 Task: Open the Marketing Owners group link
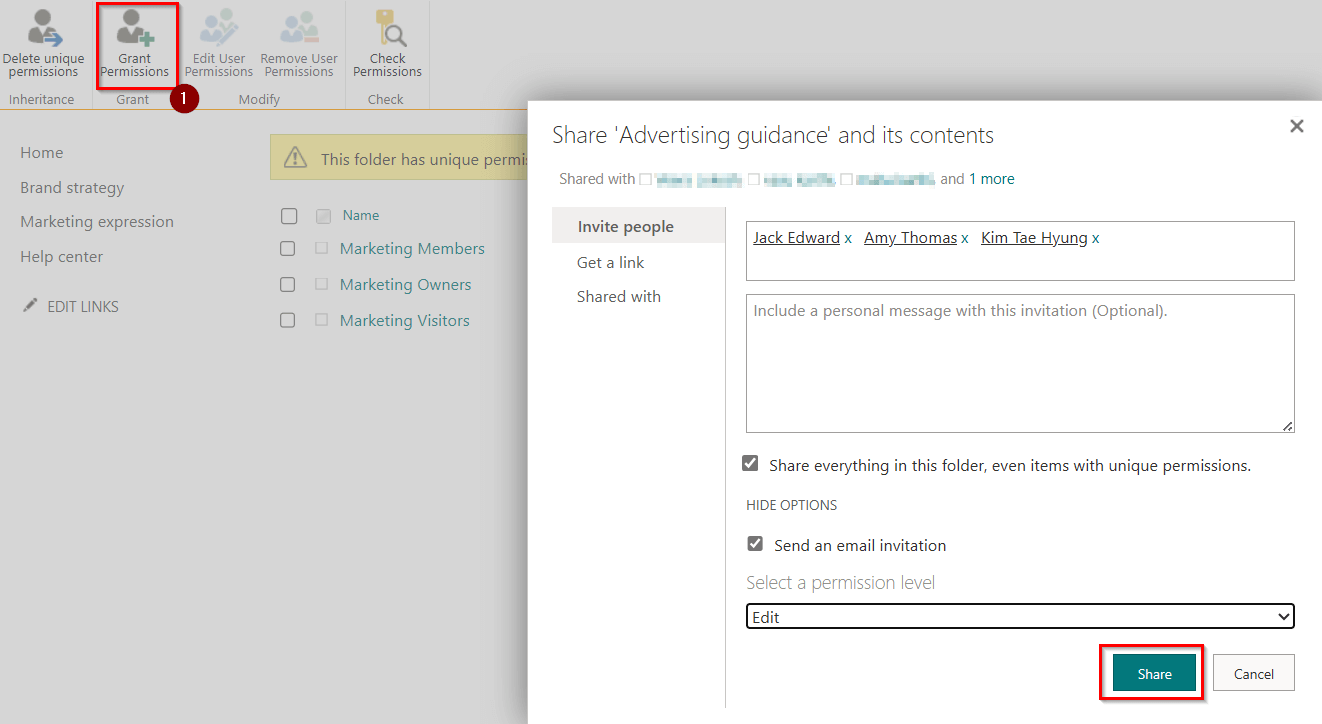[405, 285]
